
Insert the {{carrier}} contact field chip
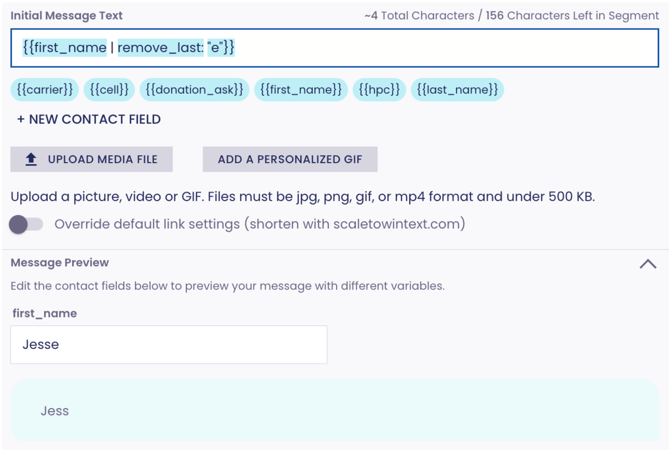pyautogui.click(x=45, y=90)
